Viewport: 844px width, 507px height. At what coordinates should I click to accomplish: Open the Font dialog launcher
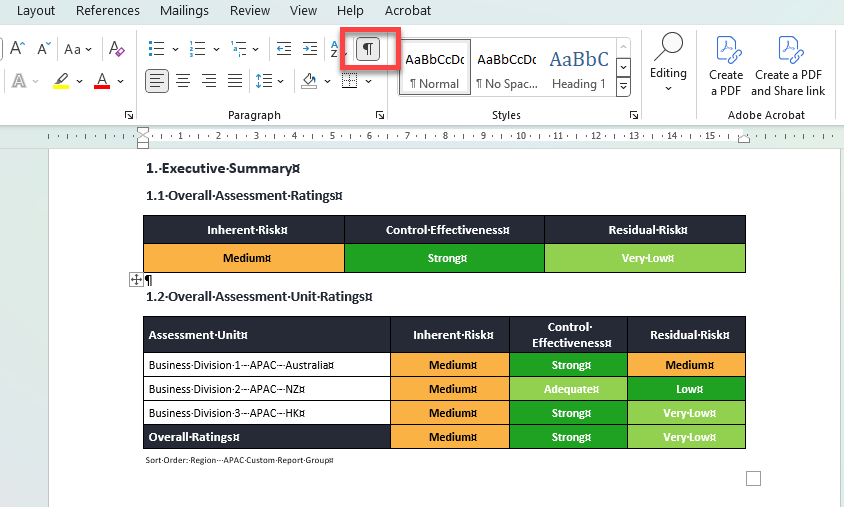(129, 115)
